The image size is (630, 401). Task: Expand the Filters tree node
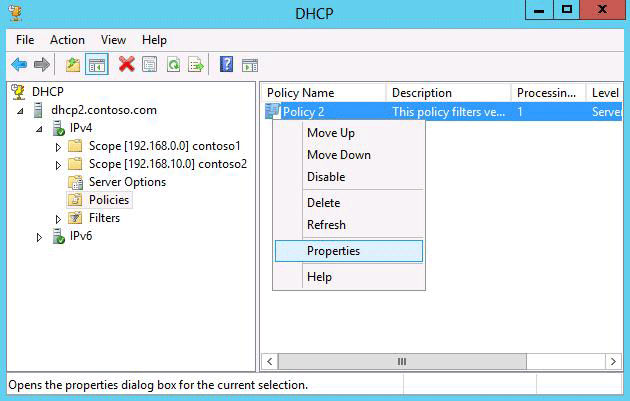tap(58, 218)
